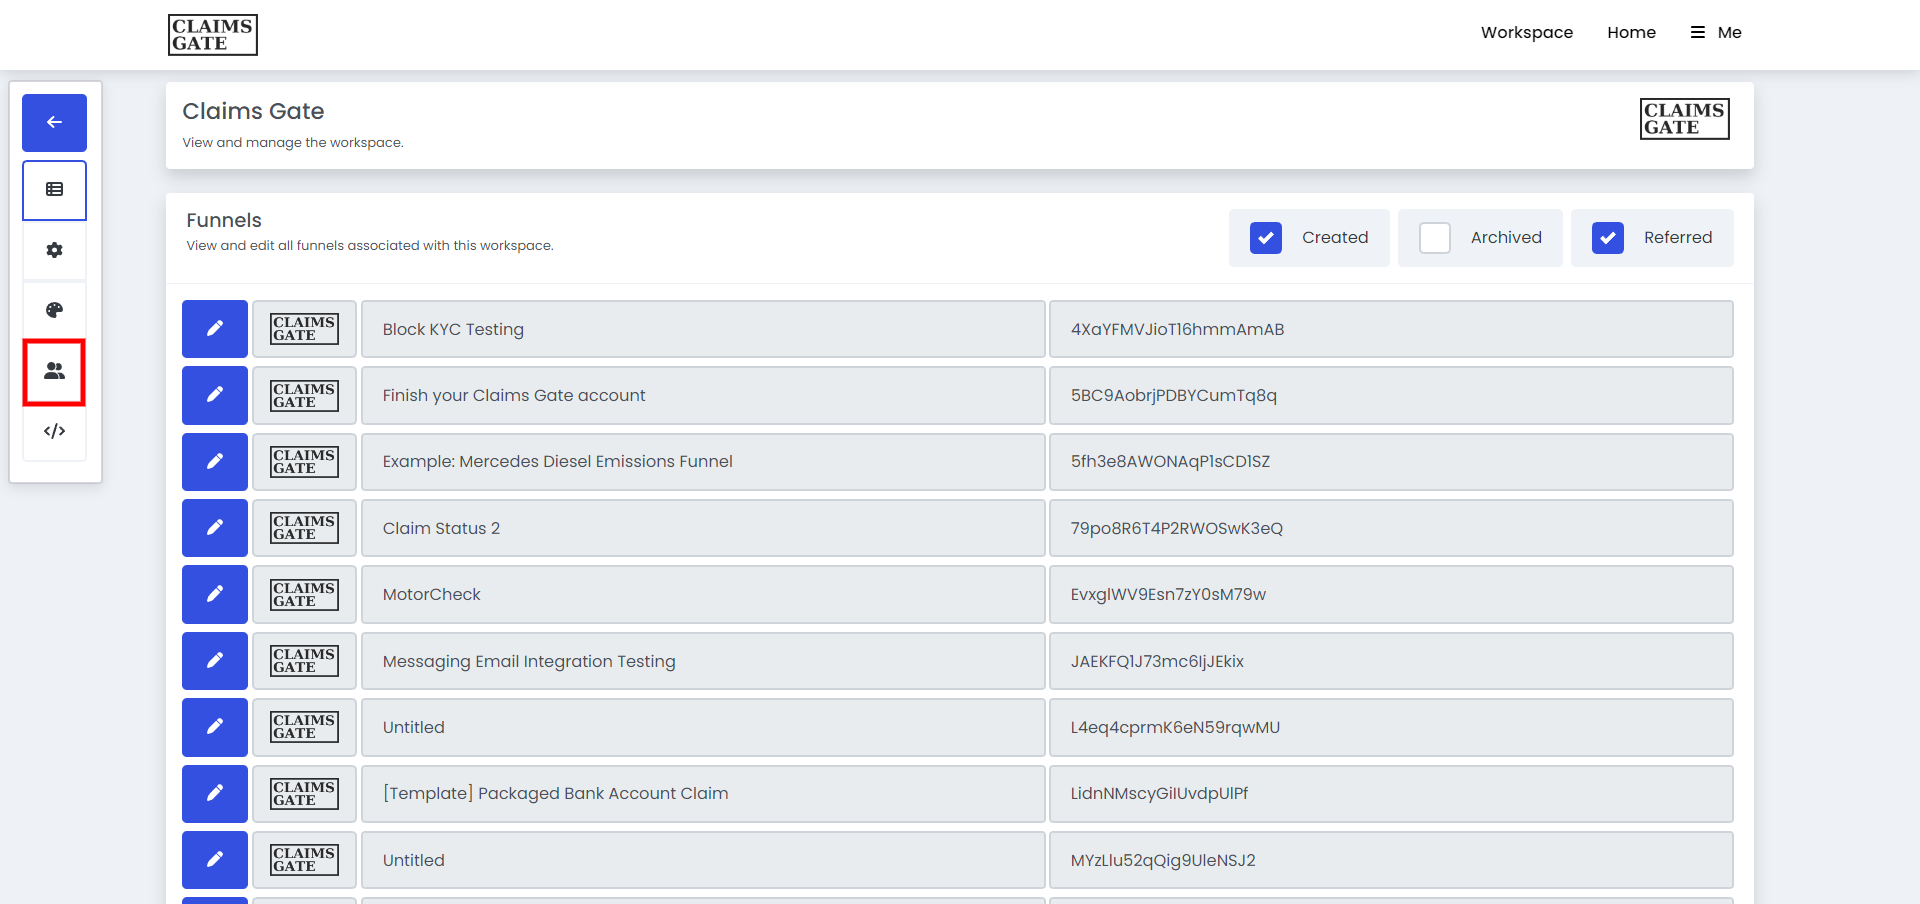The image size is (1920, 904).
Task: Go to Home in top navigation
Action: tap(1631, 32)
